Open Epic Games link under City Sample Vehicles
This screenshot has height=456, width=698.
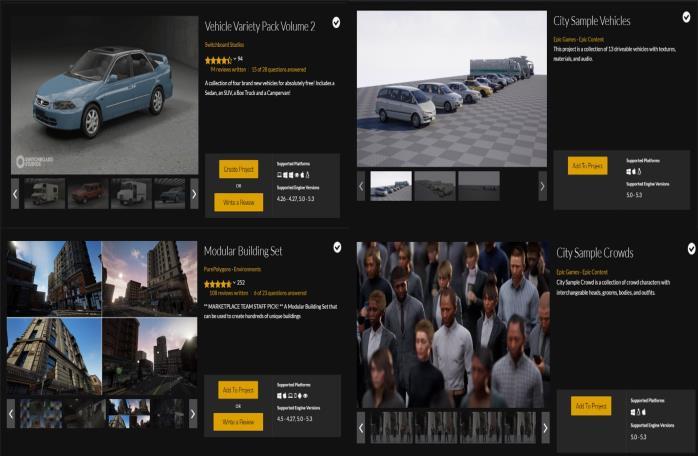point(566,40)
